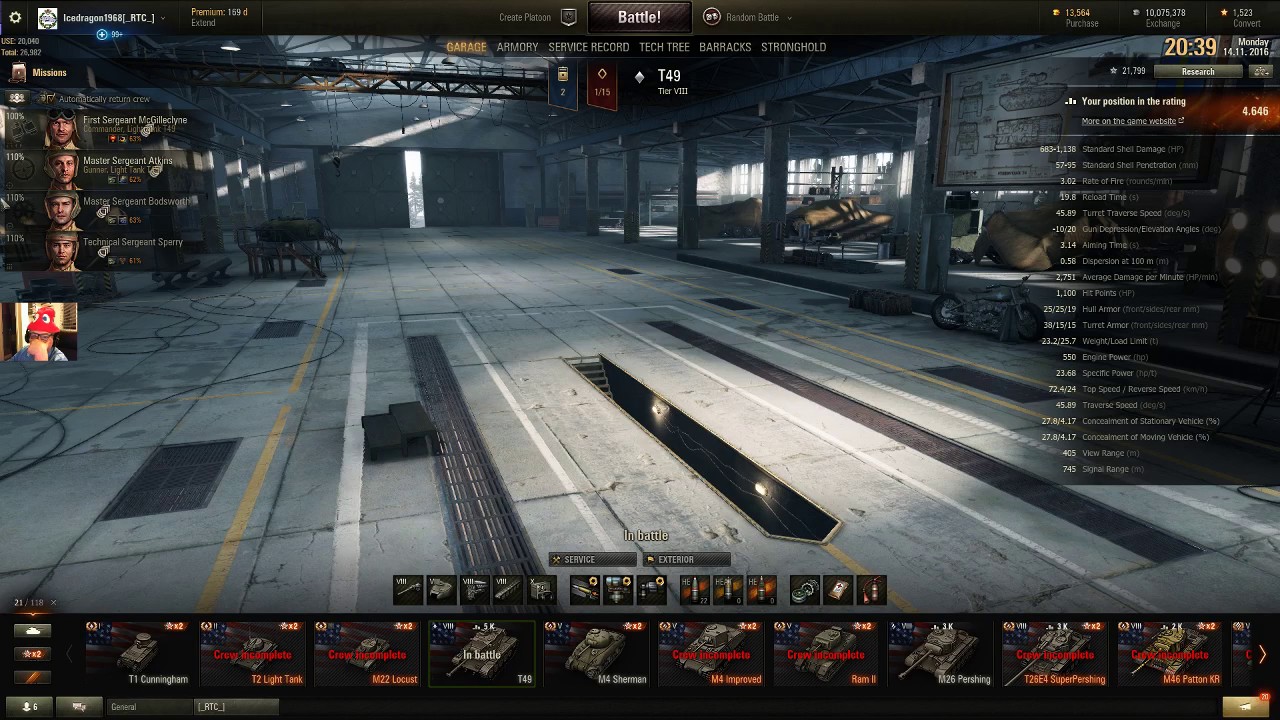This screenshot has width=1280, height=720.
Task: Switch to the GARAGE tab
Action: point(466,47)
